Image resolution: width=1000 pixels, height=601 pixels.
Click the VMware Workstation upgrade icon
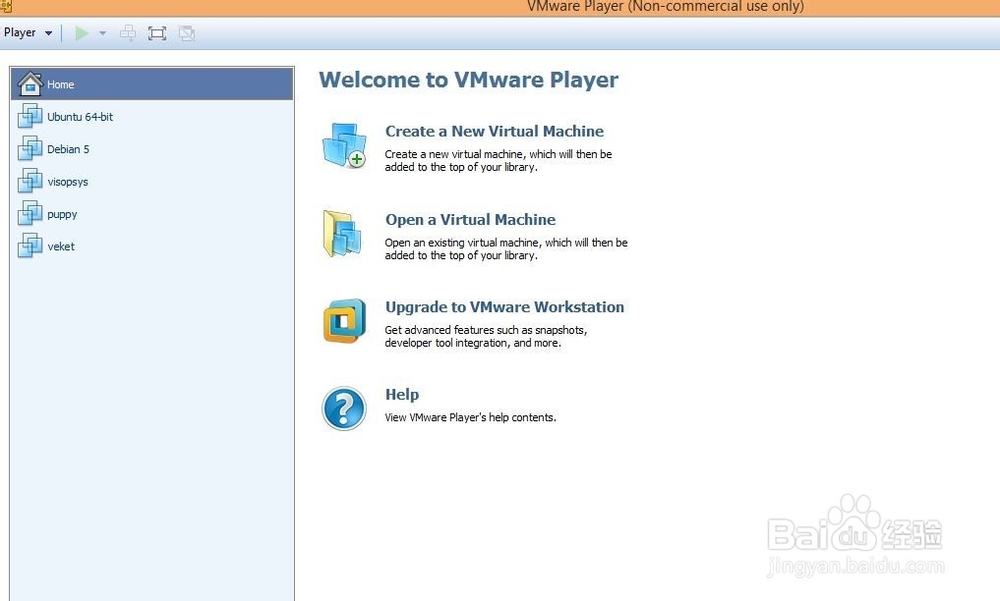[x=344, y=321]
